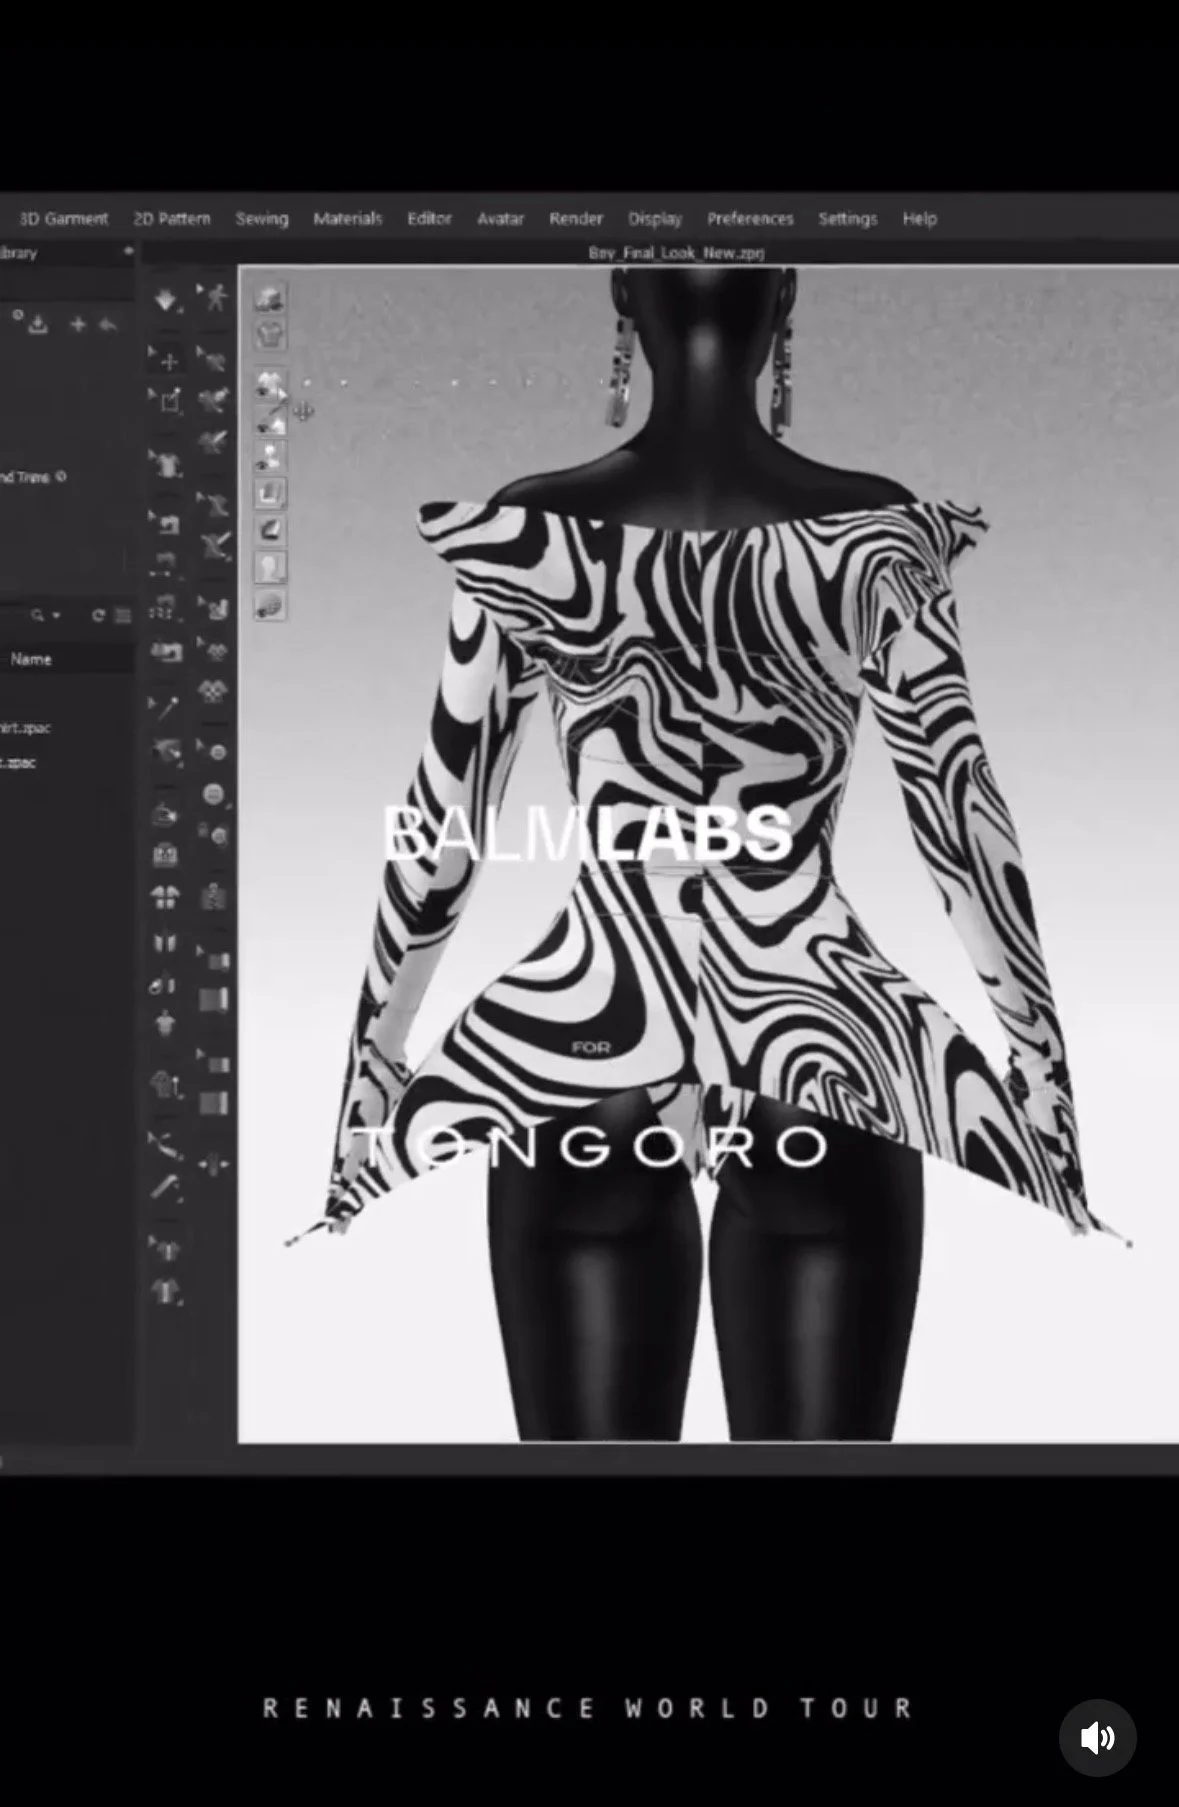1179x1807 pixels.
Task: Expand the search filter dropdown arrow
Action: pos(56,615)
